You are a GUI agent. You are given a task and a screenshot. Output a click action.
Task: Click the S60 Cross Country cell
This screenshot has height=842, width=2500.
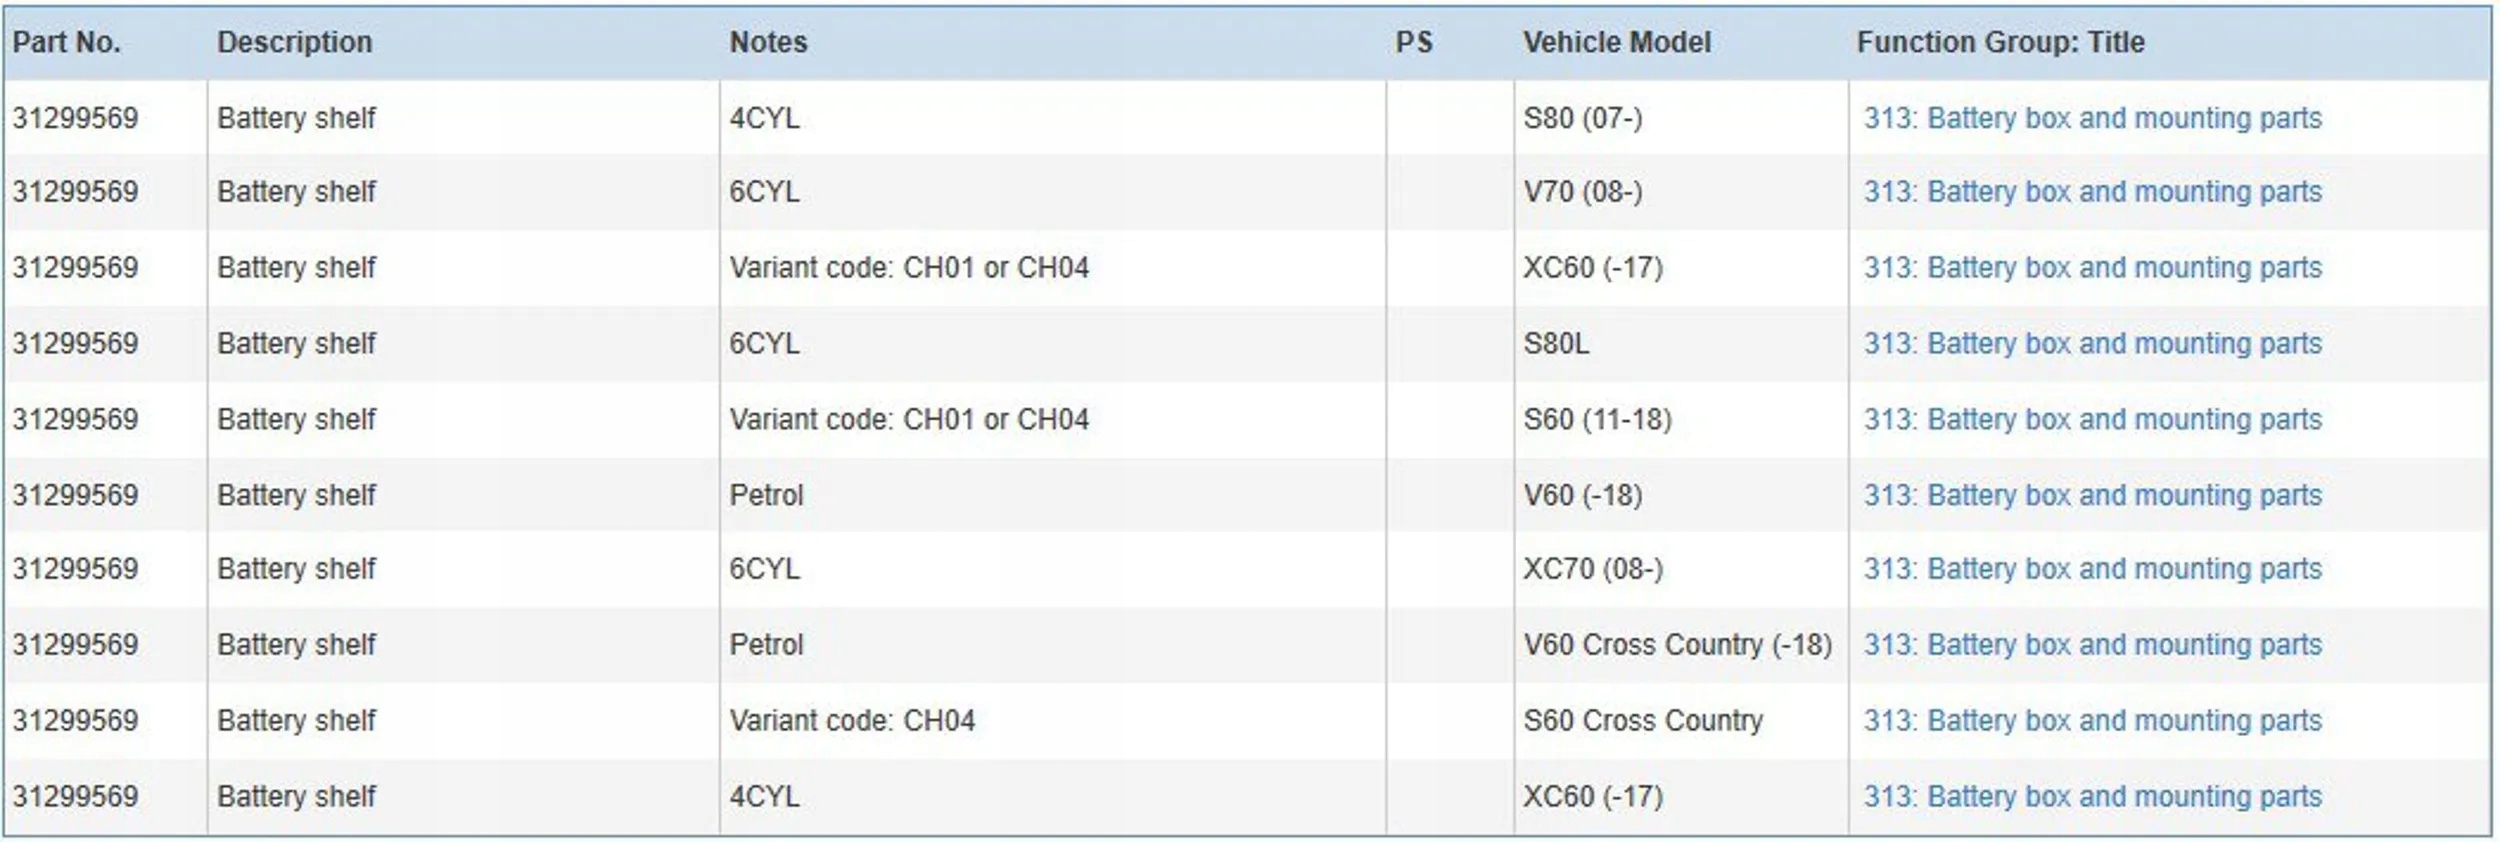(1642, 721)
